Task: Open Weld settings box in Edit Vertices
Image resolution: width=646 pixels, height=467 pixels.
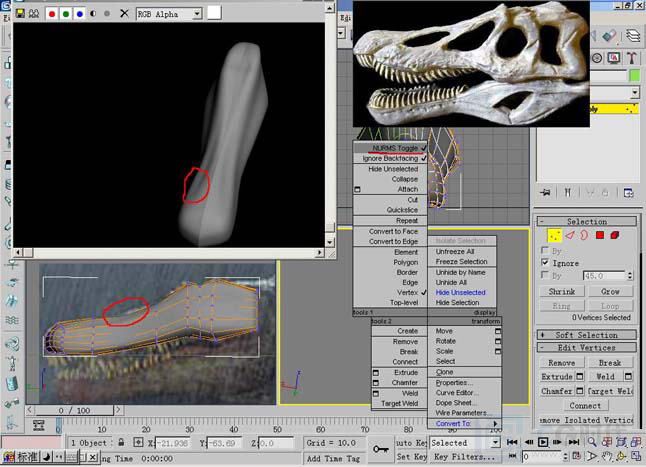Action: 628,376
